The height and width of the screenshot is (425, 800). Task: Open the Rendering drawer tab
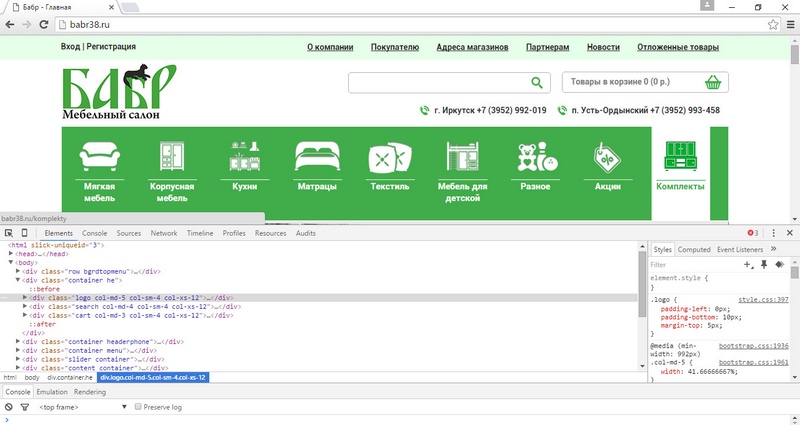coord(90,392)
